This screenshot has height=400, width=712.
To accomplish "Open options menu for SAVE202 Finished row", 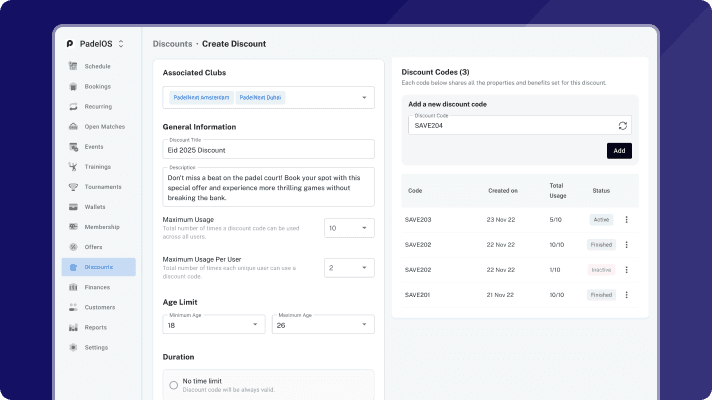I will (627, 245).
